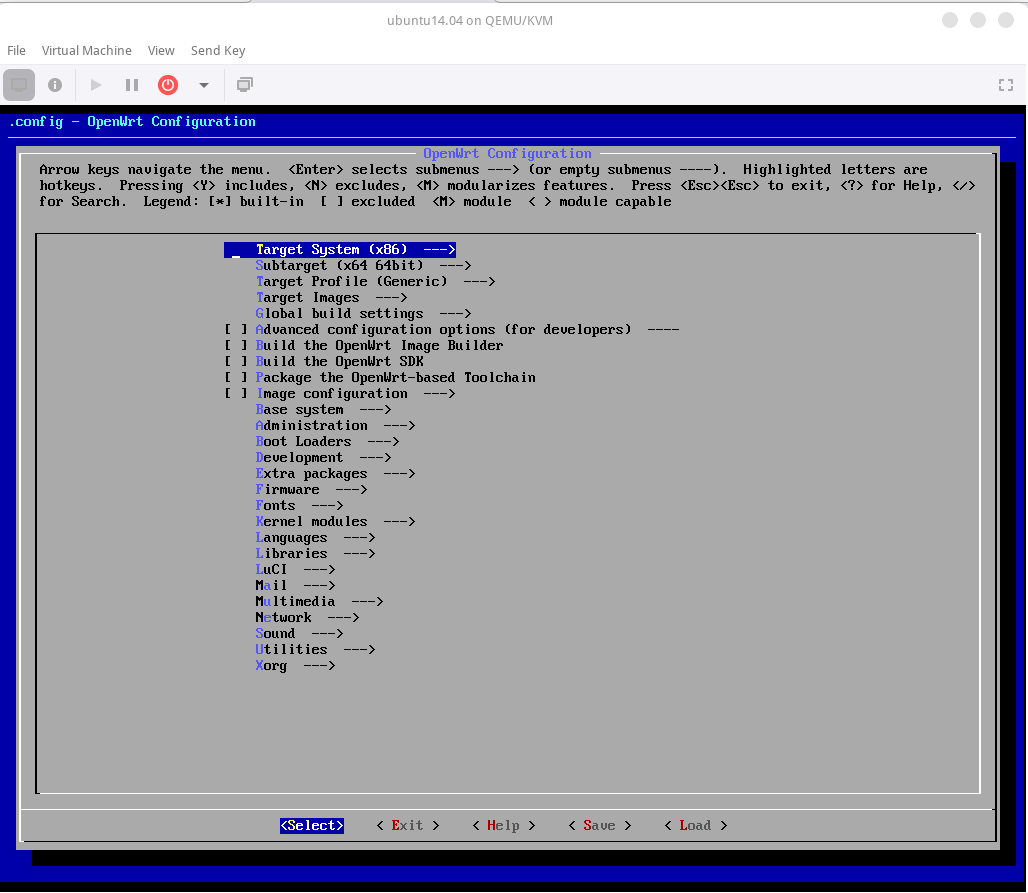Check Build the OpenWrt SDK option
This screenshot has height=893, width=1028.
click(236, 362)
